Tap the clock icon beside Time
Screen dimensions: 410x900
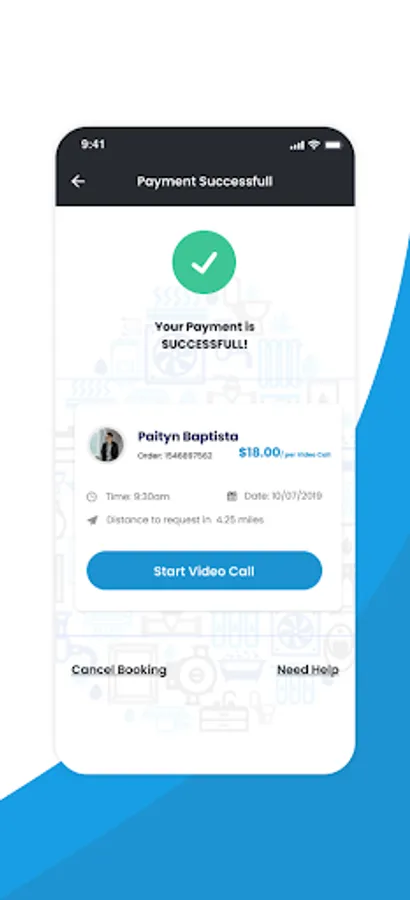[92, 496]
